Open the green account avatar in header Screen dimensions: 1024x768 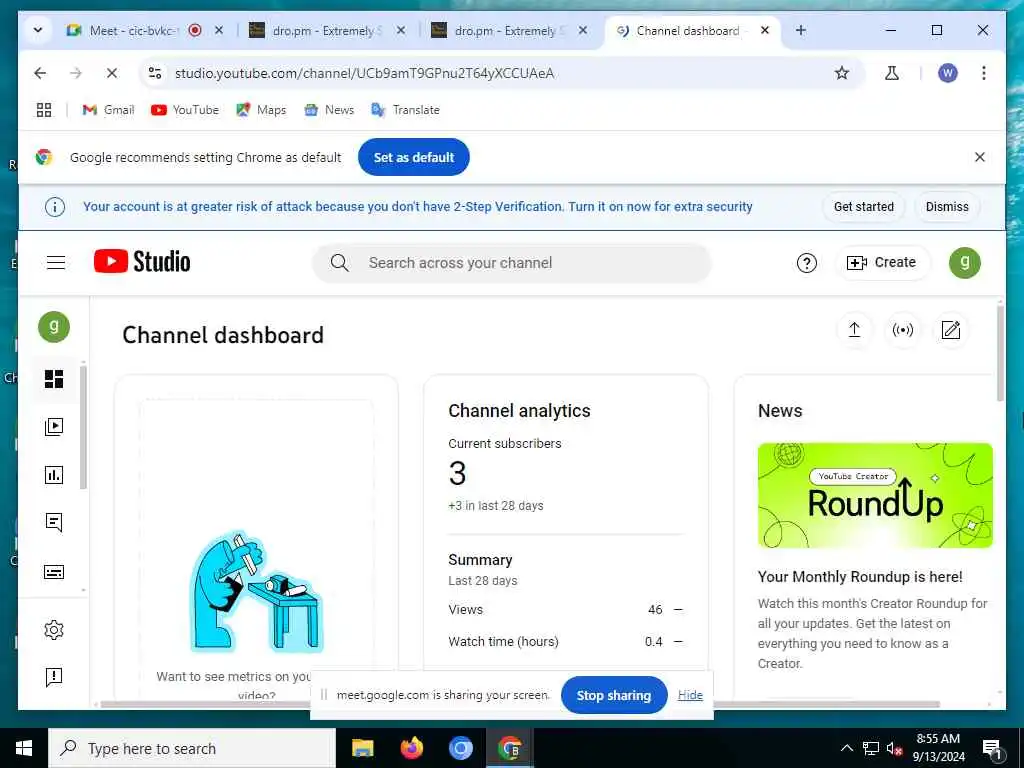coord(965,263)
